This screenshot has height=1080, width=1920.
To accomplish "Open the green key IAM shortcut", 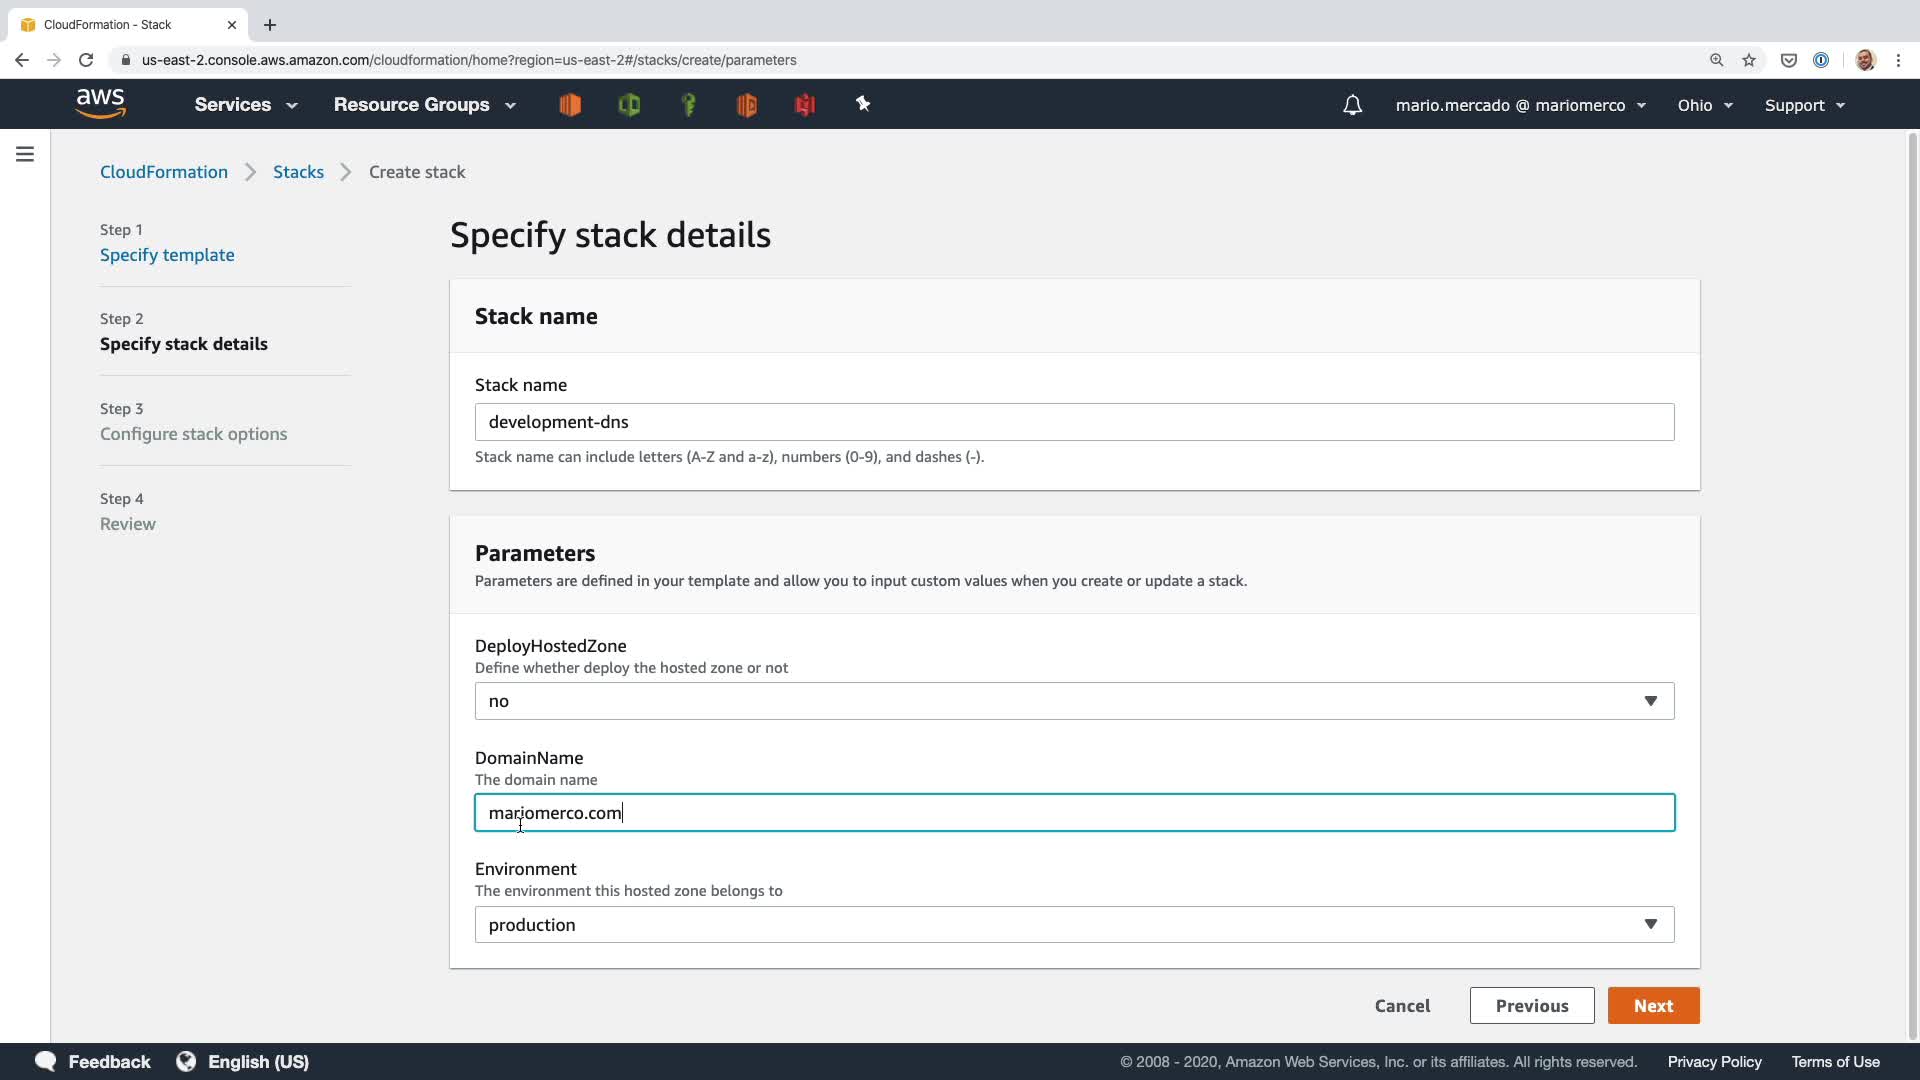I will (x=688, y=105).
